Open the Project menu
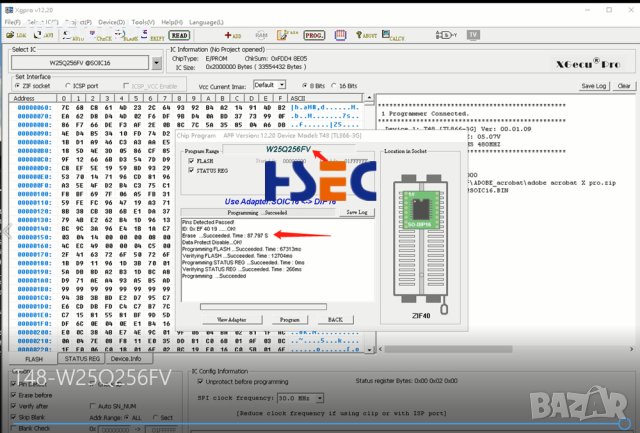The width and height of the screenshot is (640, 433). pos(78,22)
